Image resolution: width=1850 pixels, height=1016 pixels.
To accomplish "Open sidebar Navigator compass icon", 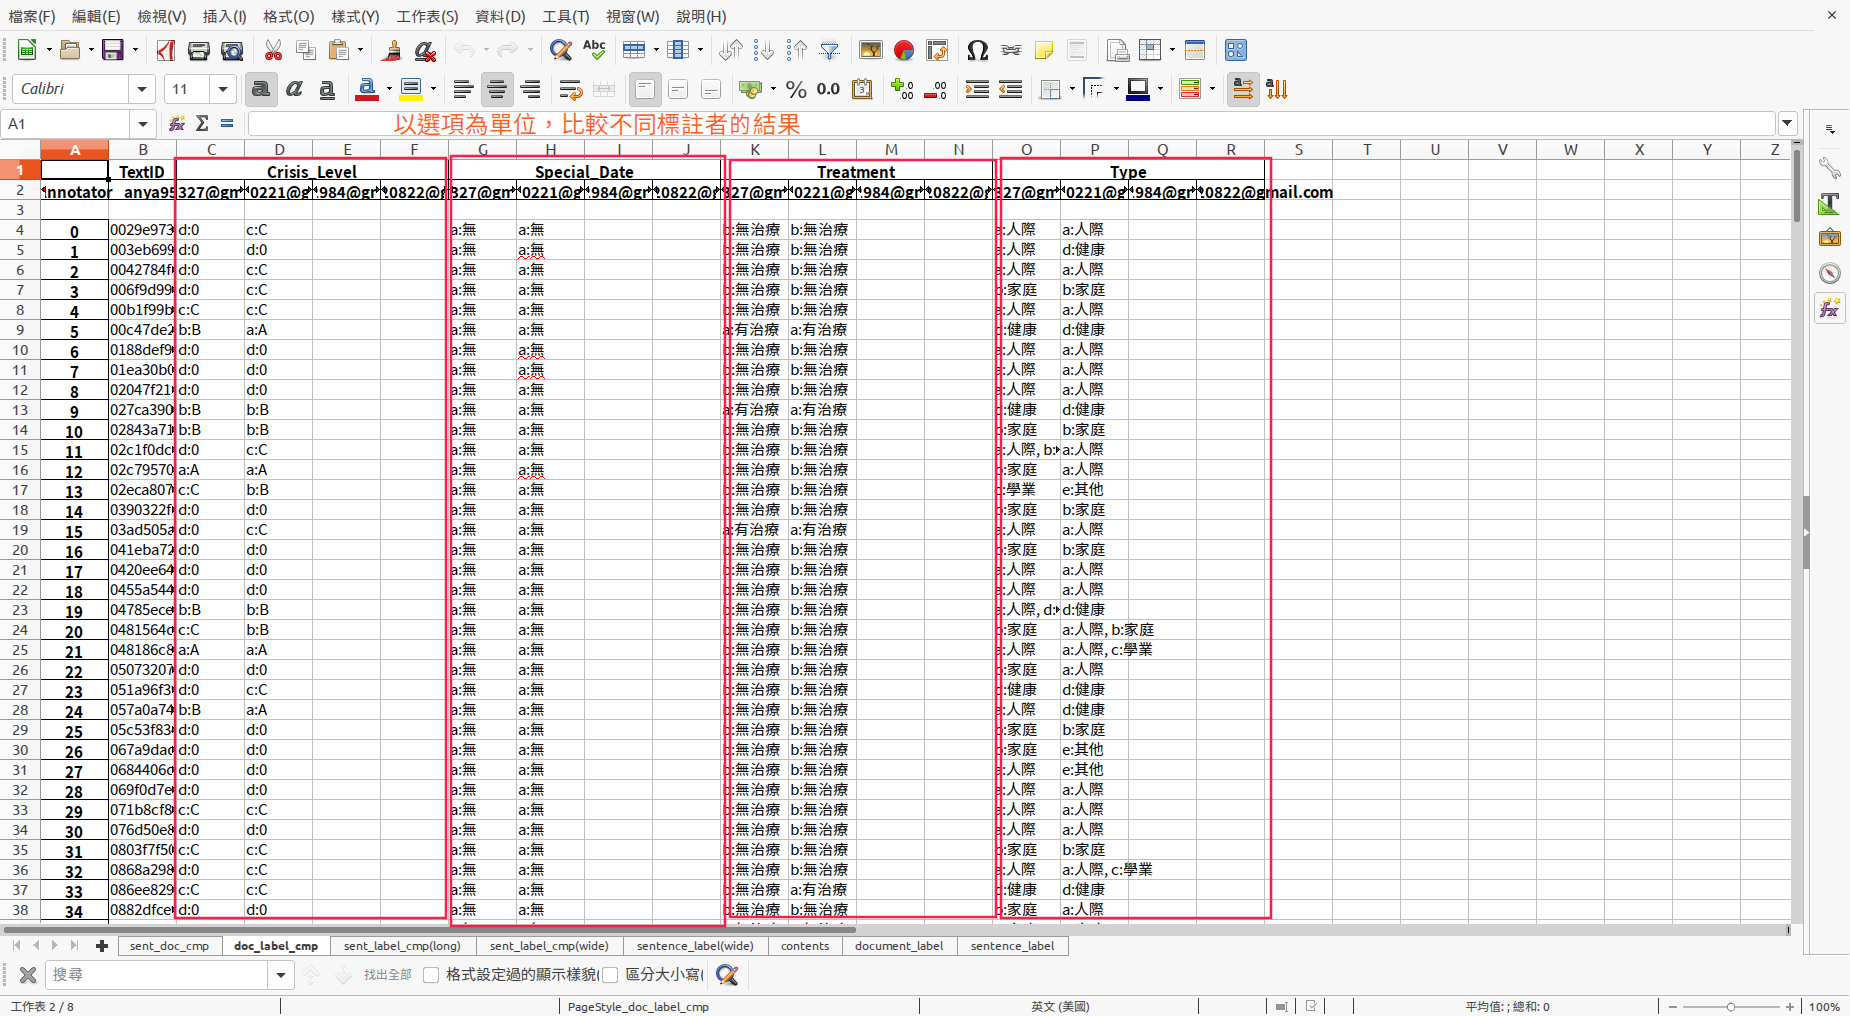I will tap(1830, 273).
